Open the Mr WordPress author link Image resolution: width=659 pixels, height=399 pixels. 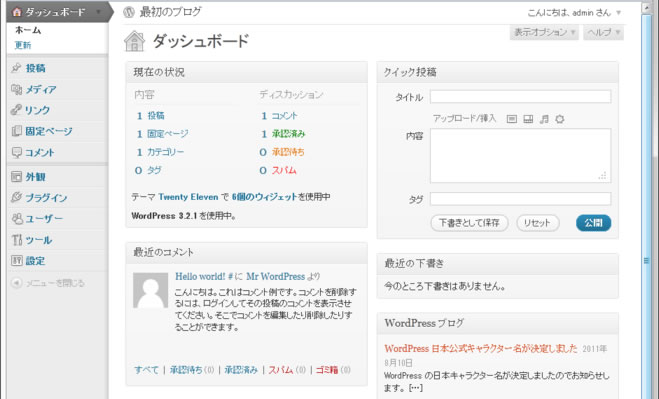point(275,277)
